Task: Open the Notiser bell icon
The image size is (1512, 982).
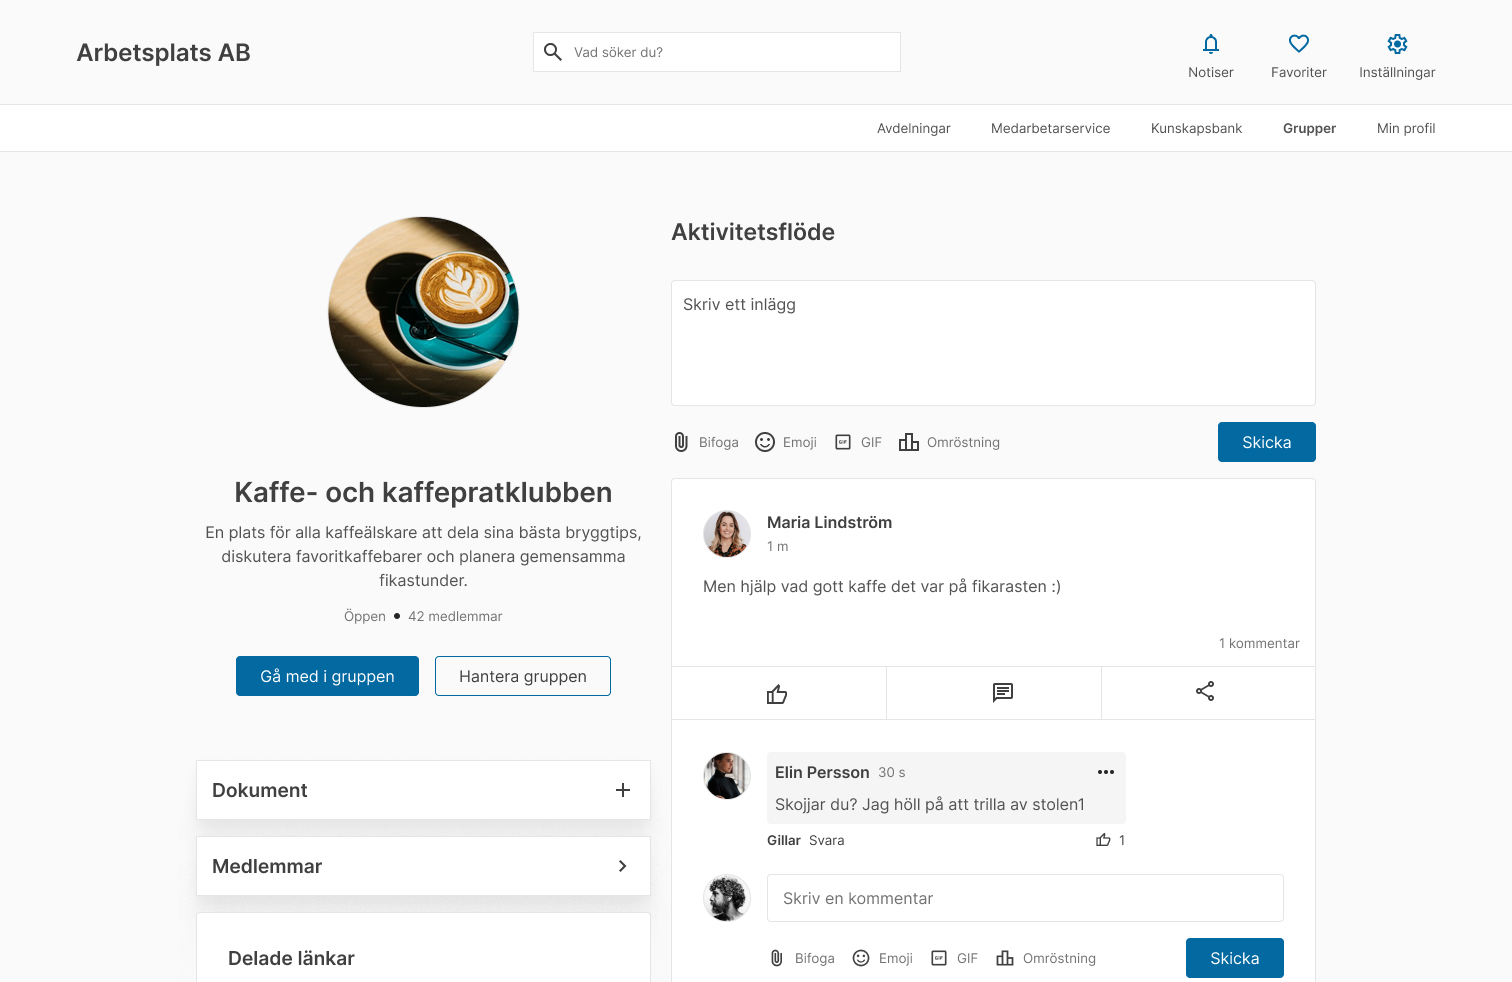Action: tap(1210, 45)
